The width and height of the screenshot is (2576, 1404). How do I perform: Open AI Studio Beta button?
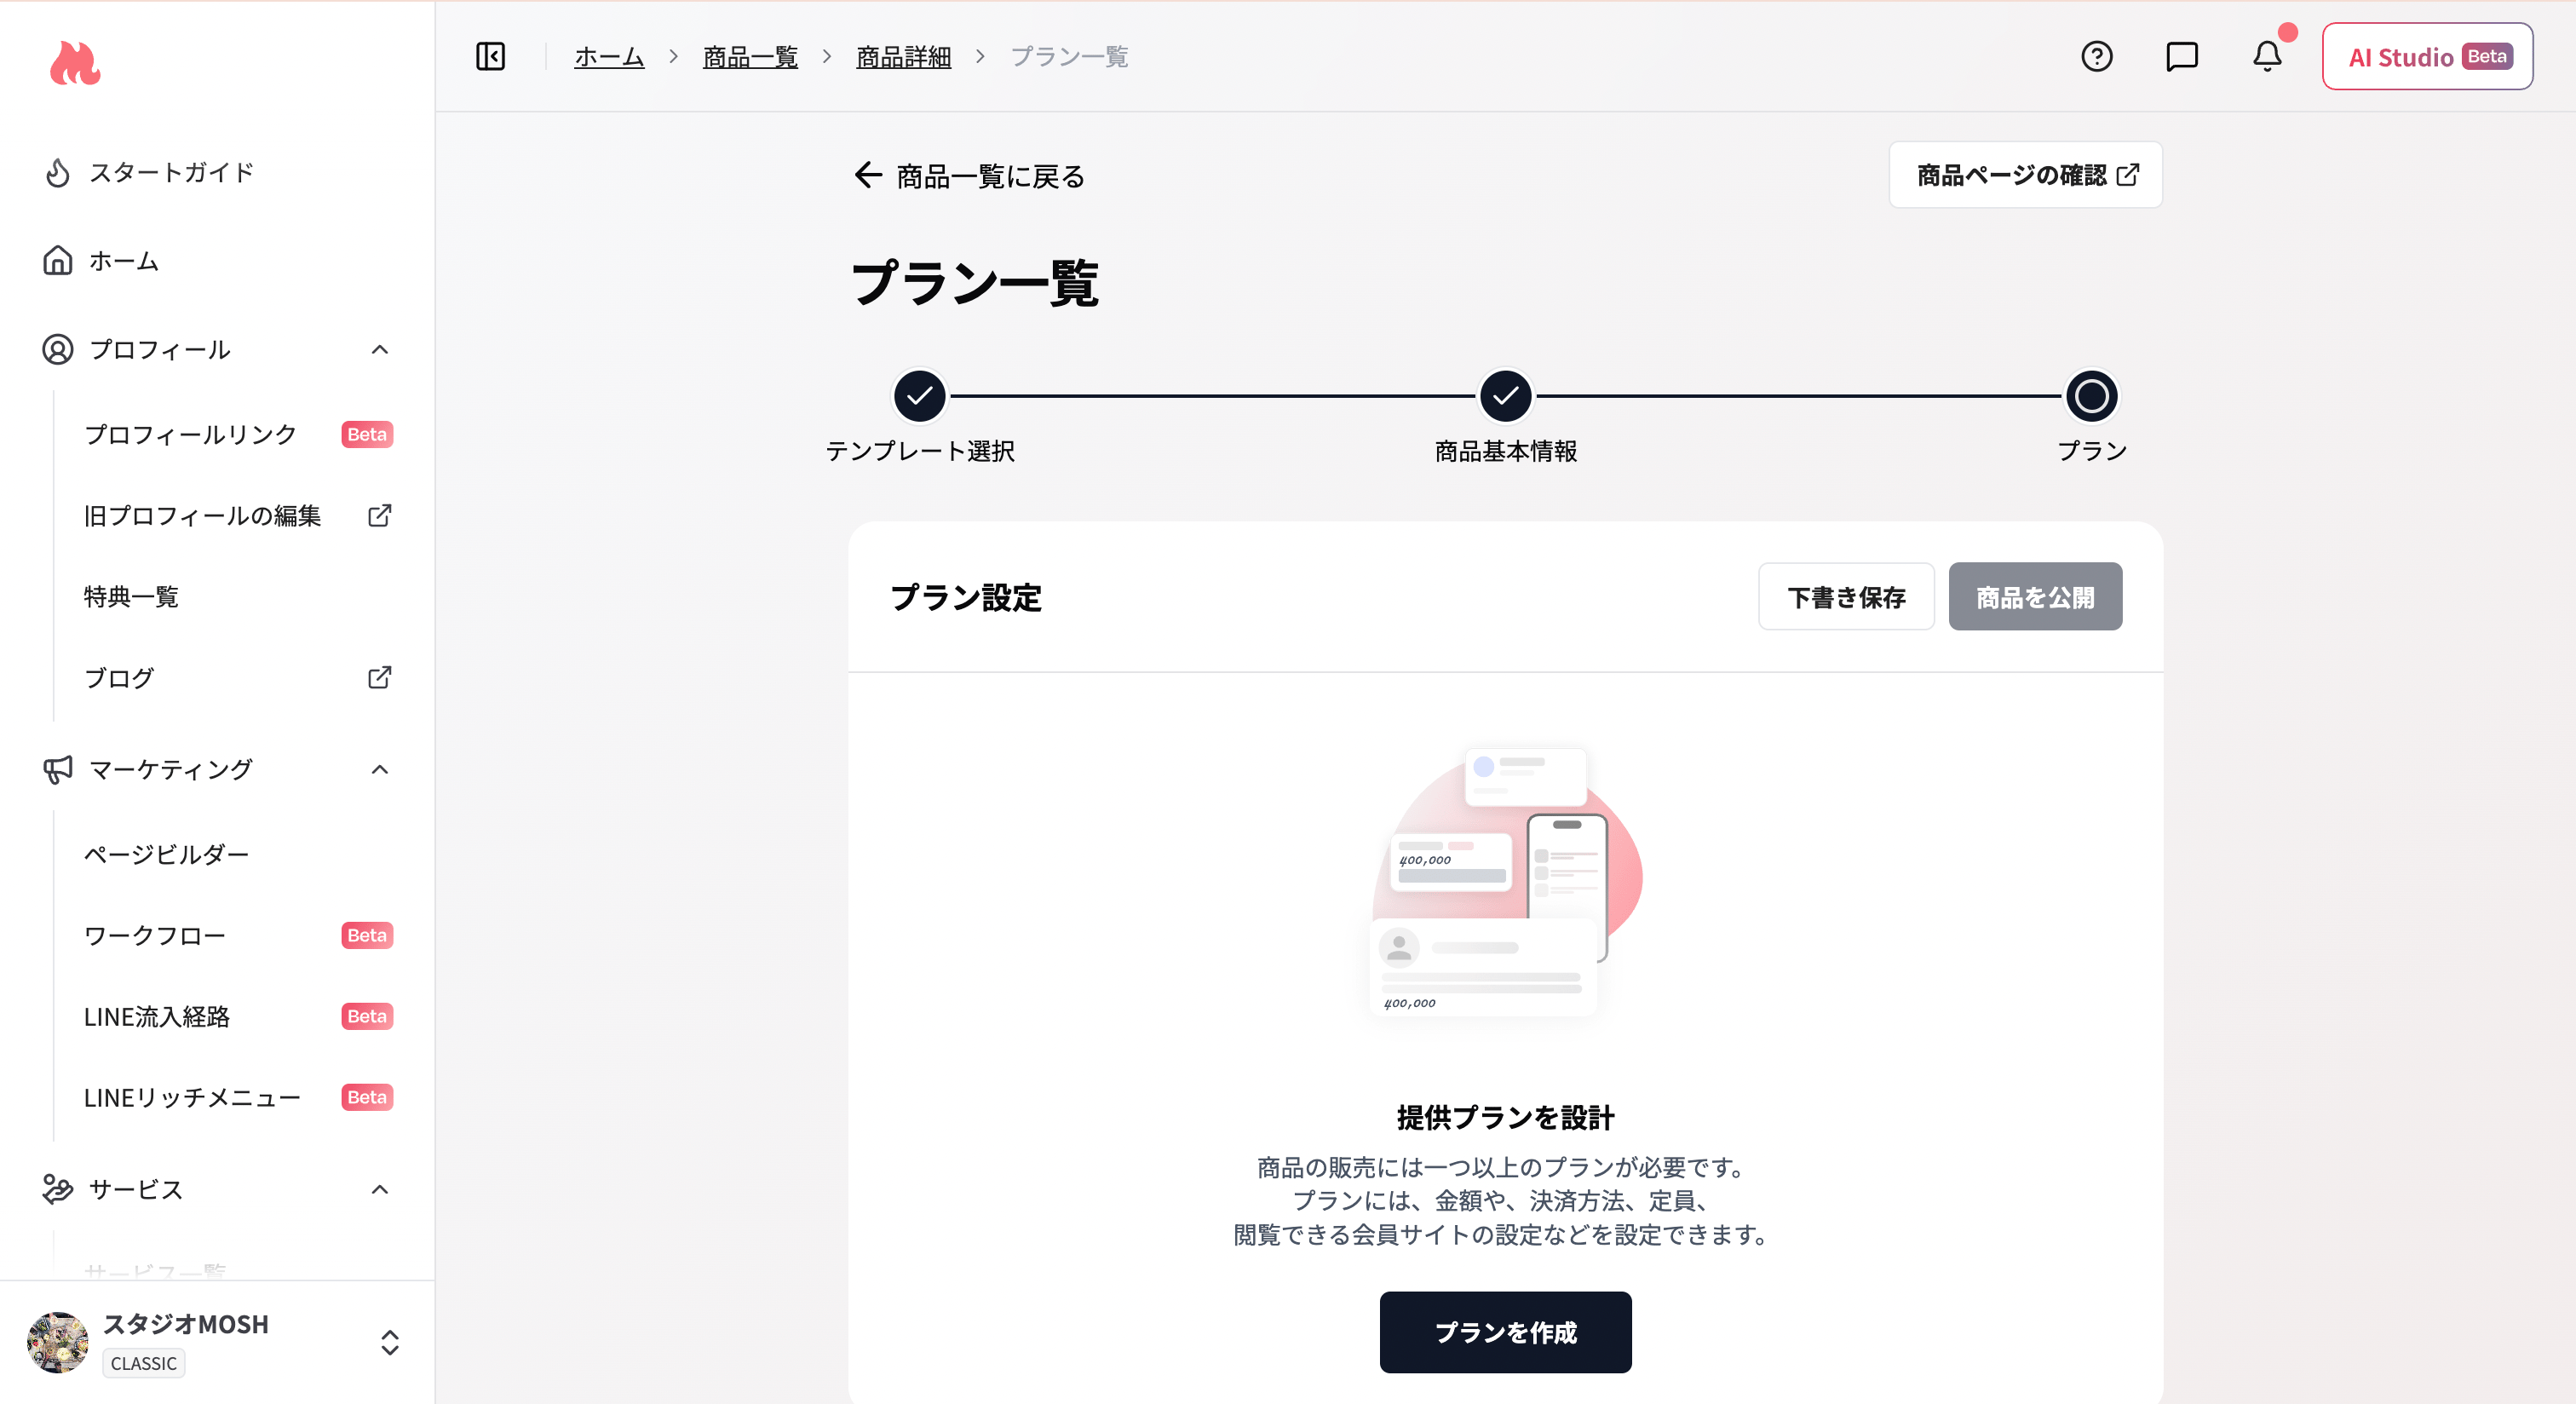point(2427,57)
